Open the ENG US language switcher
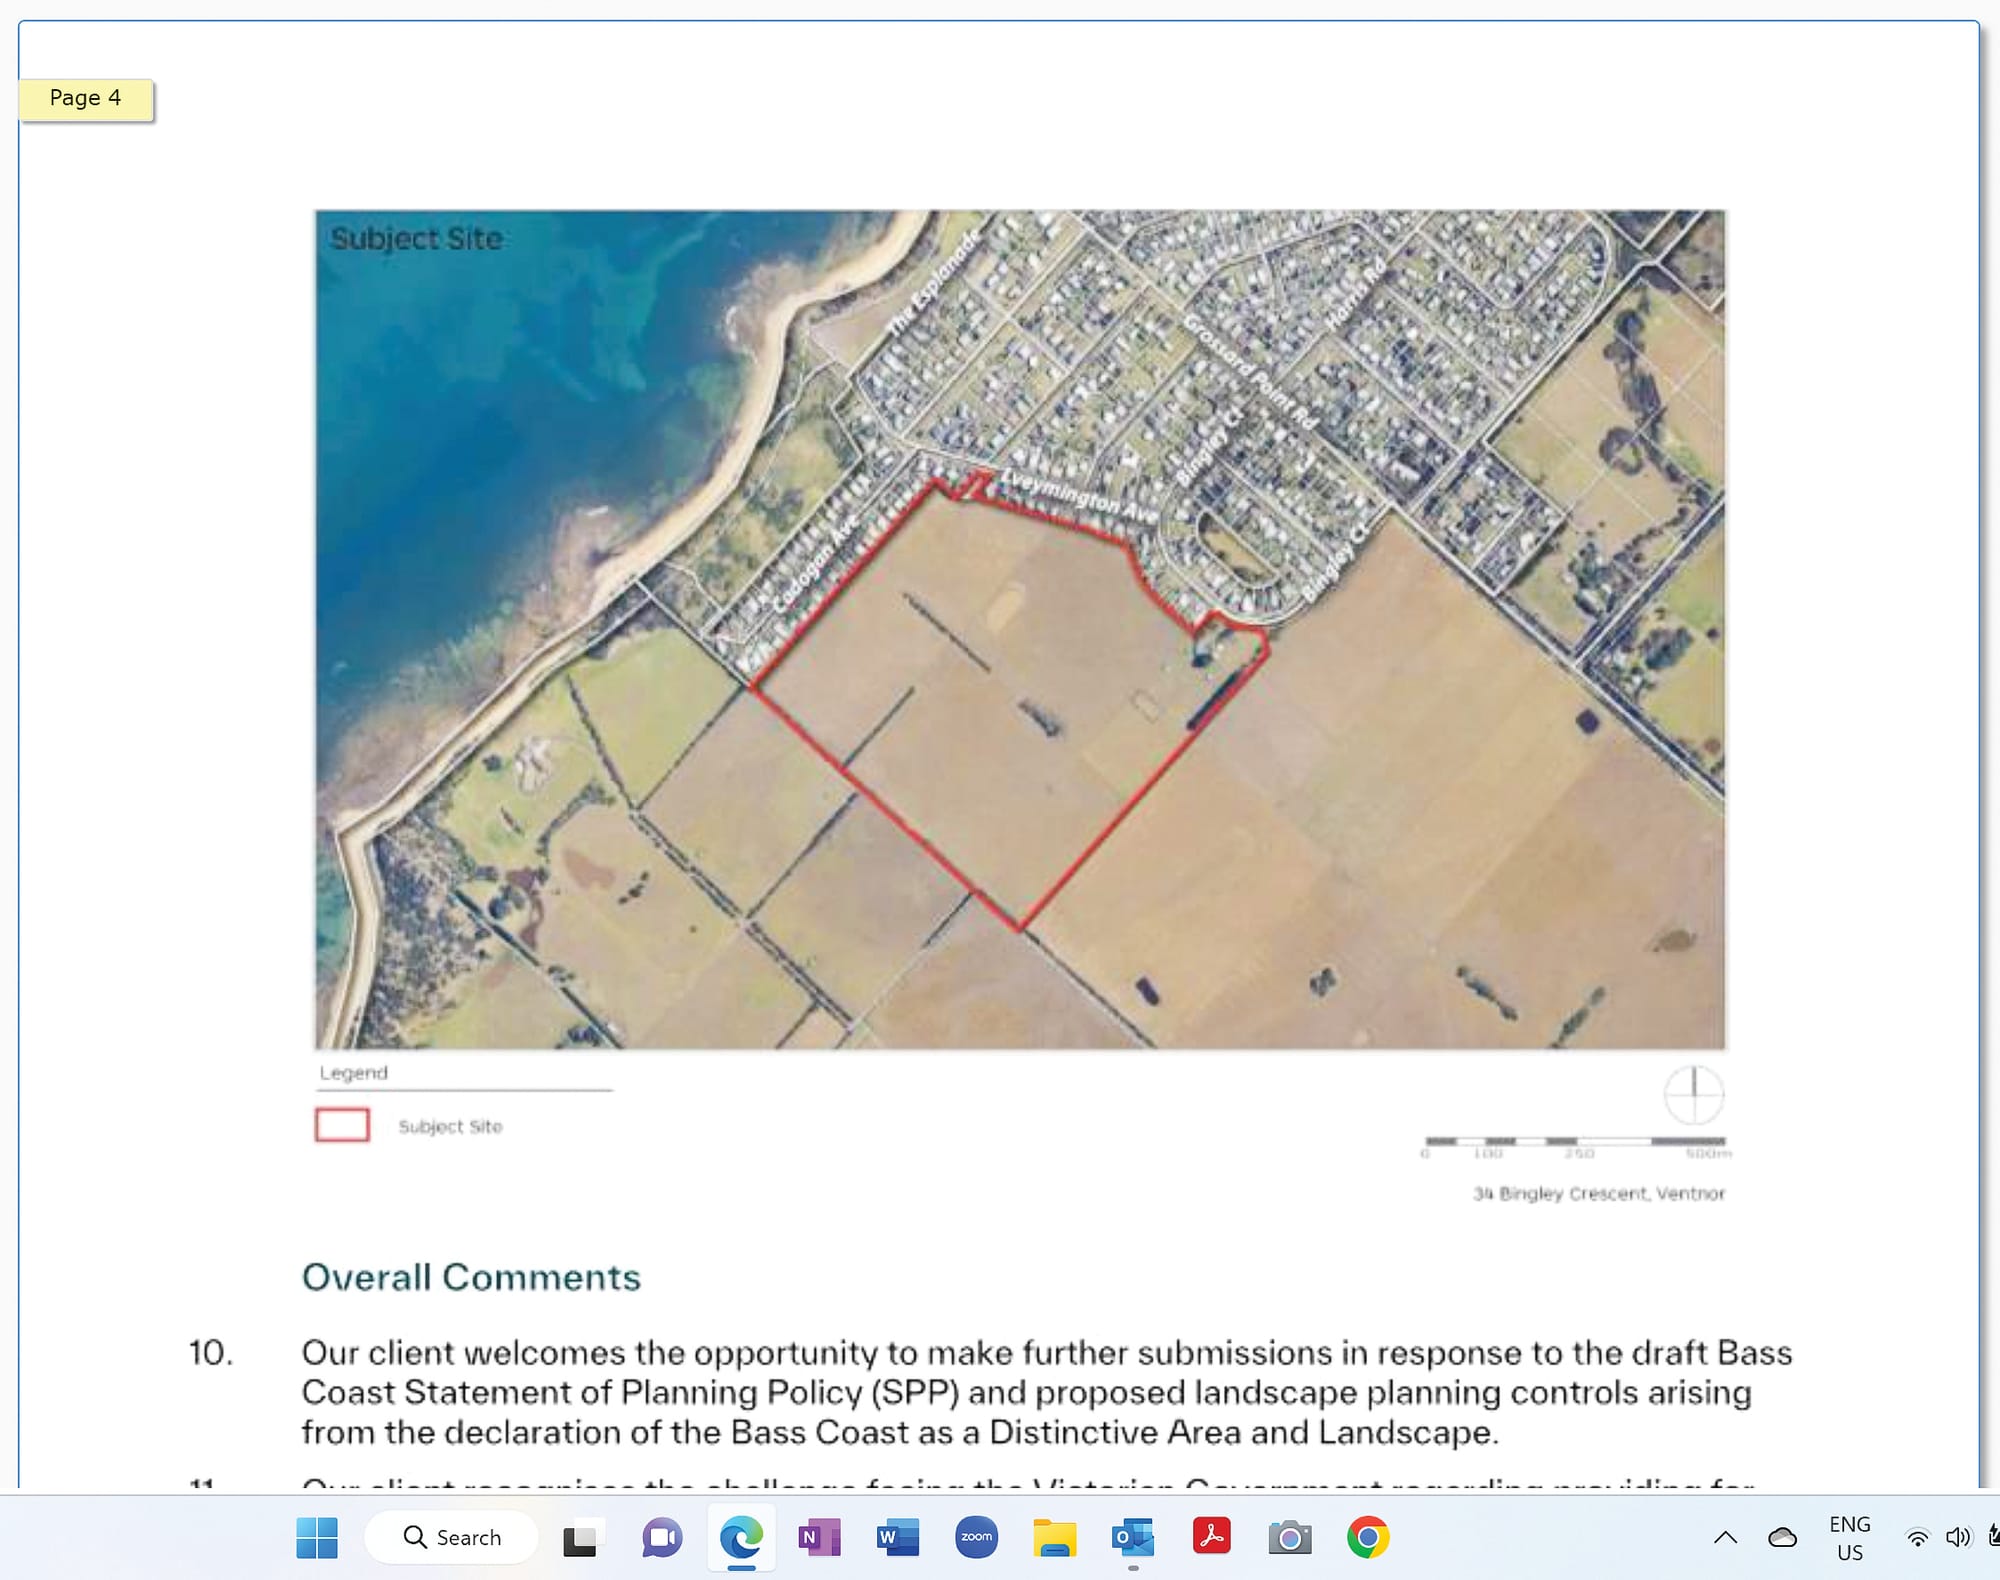Viewport: 2000px width, 1580px height. coord(1849,1537)
